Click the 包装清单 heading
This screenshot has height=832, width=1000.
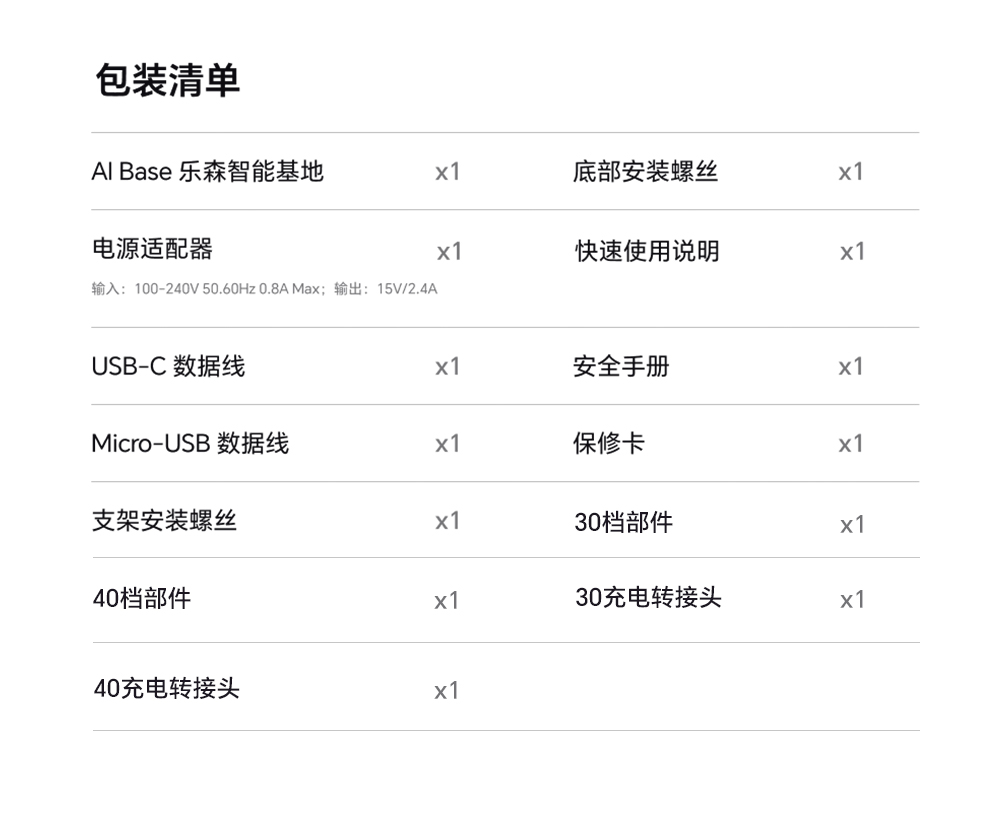[168, 80]
